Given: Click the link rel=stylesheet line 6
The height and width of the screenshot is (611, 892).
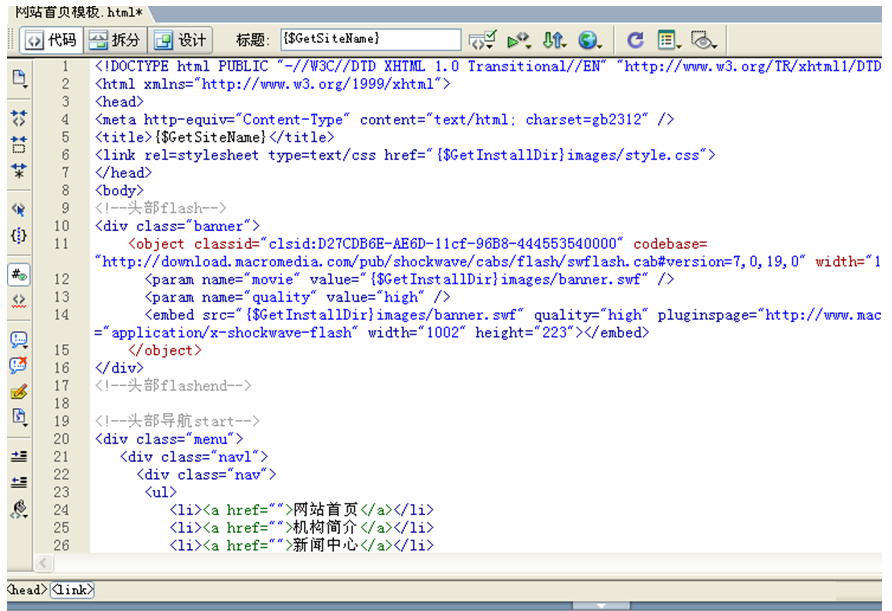Looking at the screenshot, I should (x=405, y=155).
